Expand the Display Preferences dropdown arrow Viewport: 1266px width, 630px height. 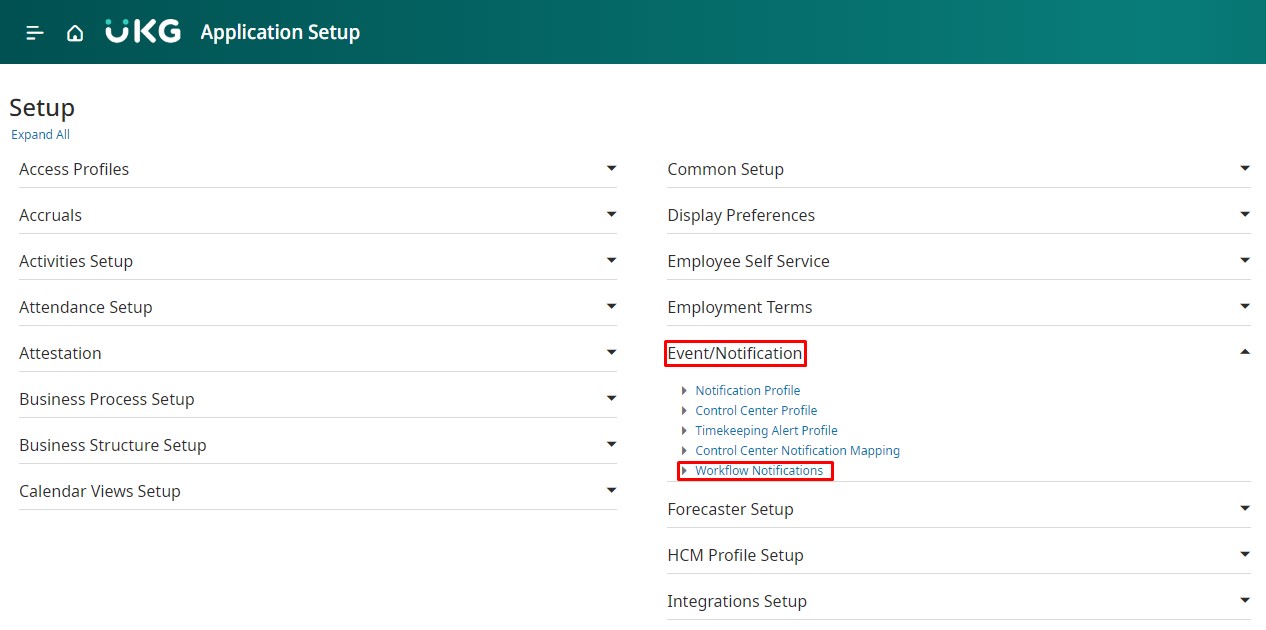(1244, 215)
